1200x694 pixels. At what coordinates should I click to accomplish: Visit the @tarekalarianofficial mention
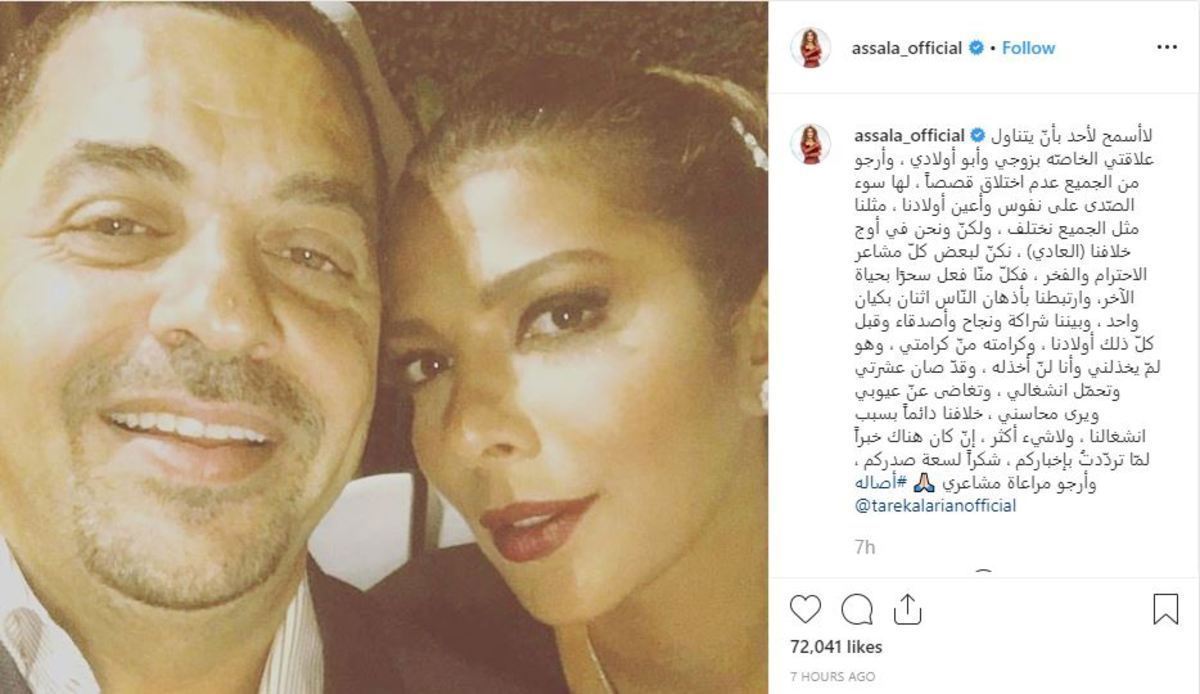(934, 505)
